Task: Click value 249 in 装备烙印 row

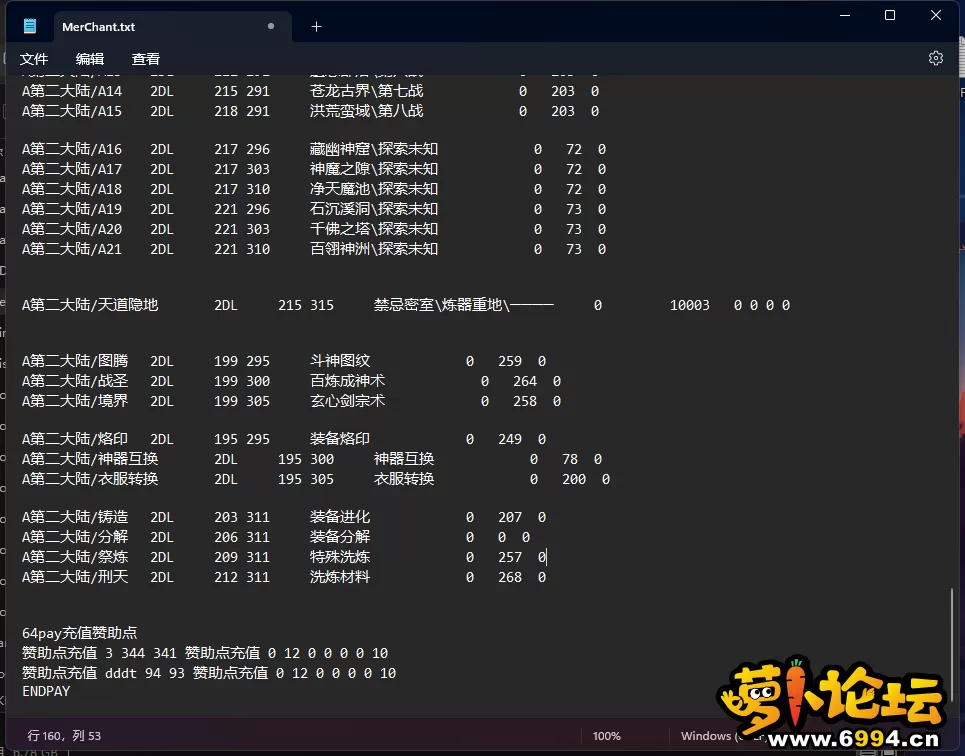Action: coord(510,440)
